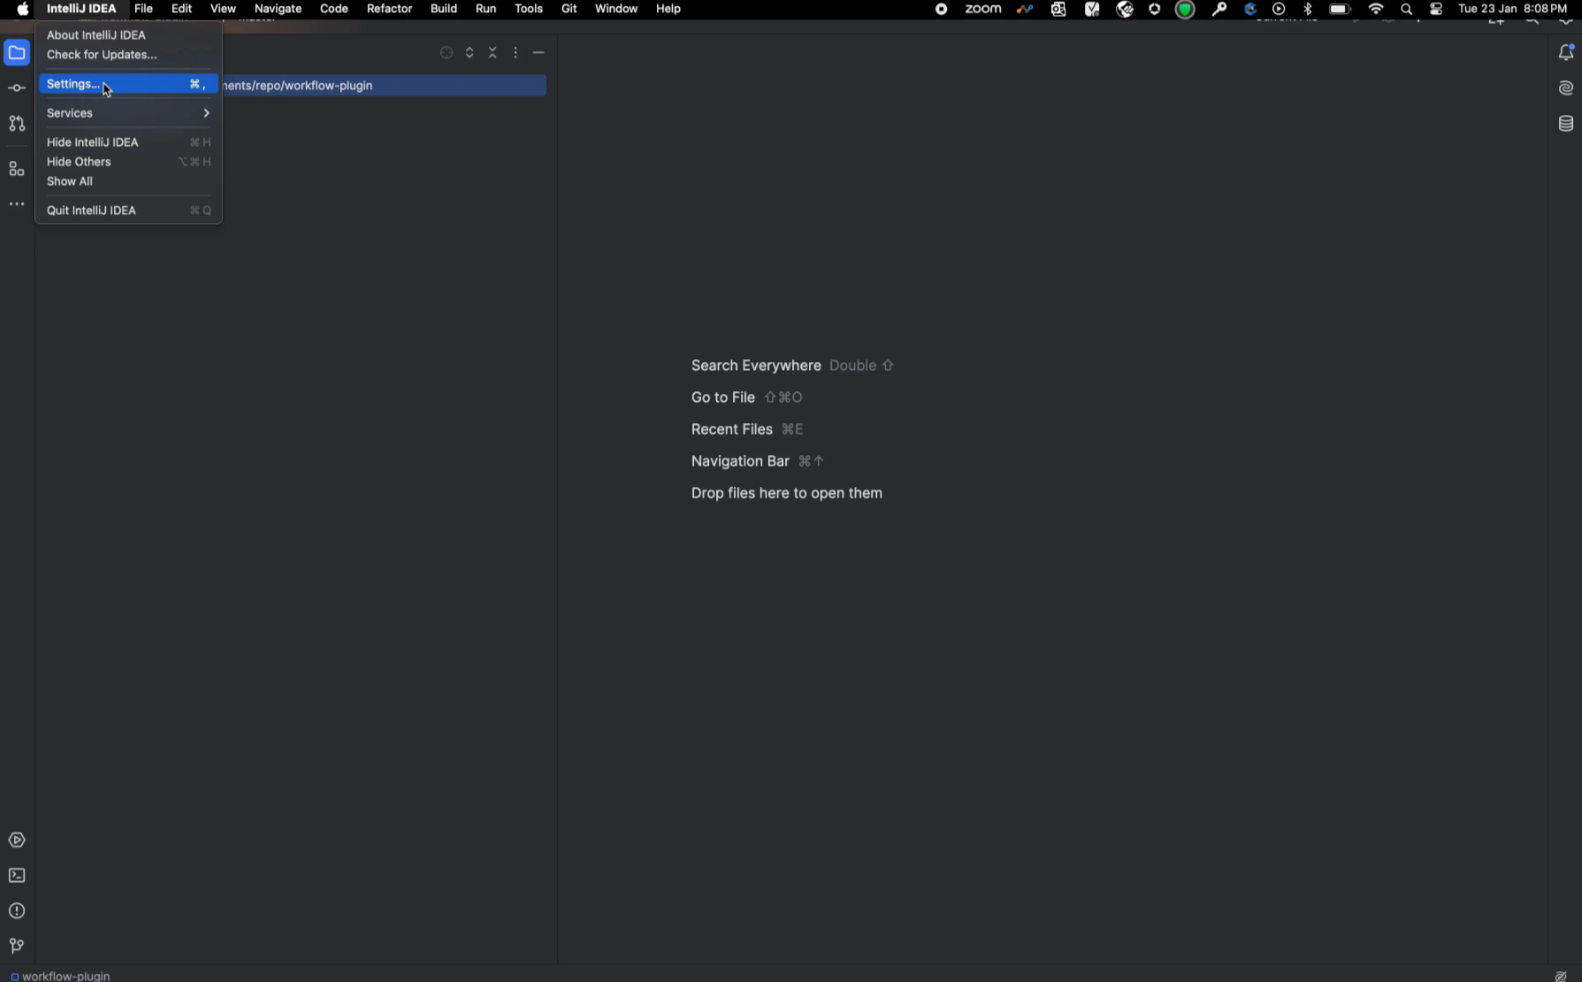Open macOS Control Center
The height and width of the screenshot is (982, 1582).
click(x=1437, y=9)
